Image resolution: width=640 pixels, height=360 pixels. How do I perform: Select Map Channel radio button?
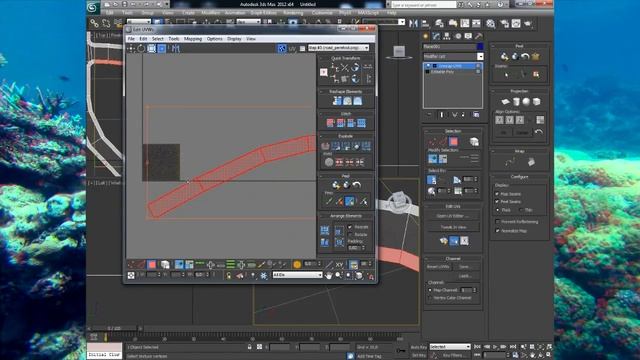[x=430, y=290]
